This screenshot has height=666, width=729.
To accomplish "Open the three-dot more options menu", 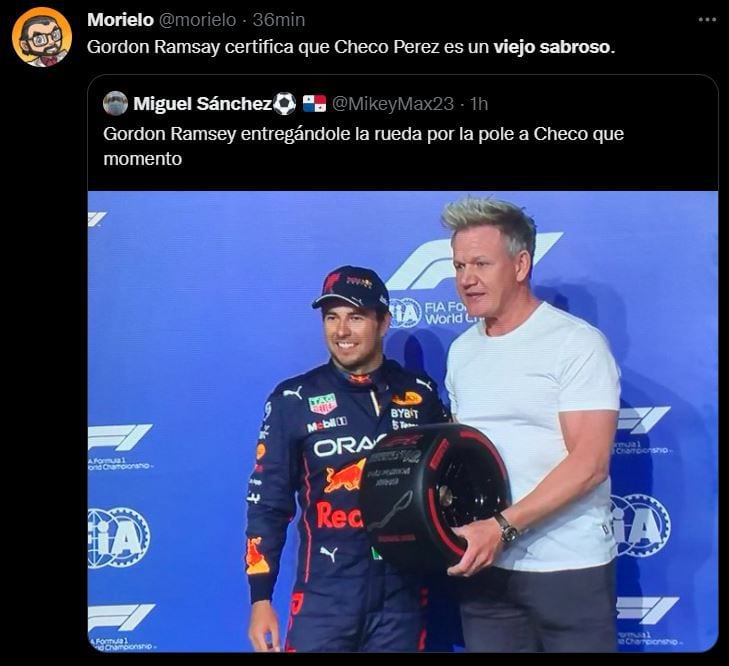I will pos(707,20).
